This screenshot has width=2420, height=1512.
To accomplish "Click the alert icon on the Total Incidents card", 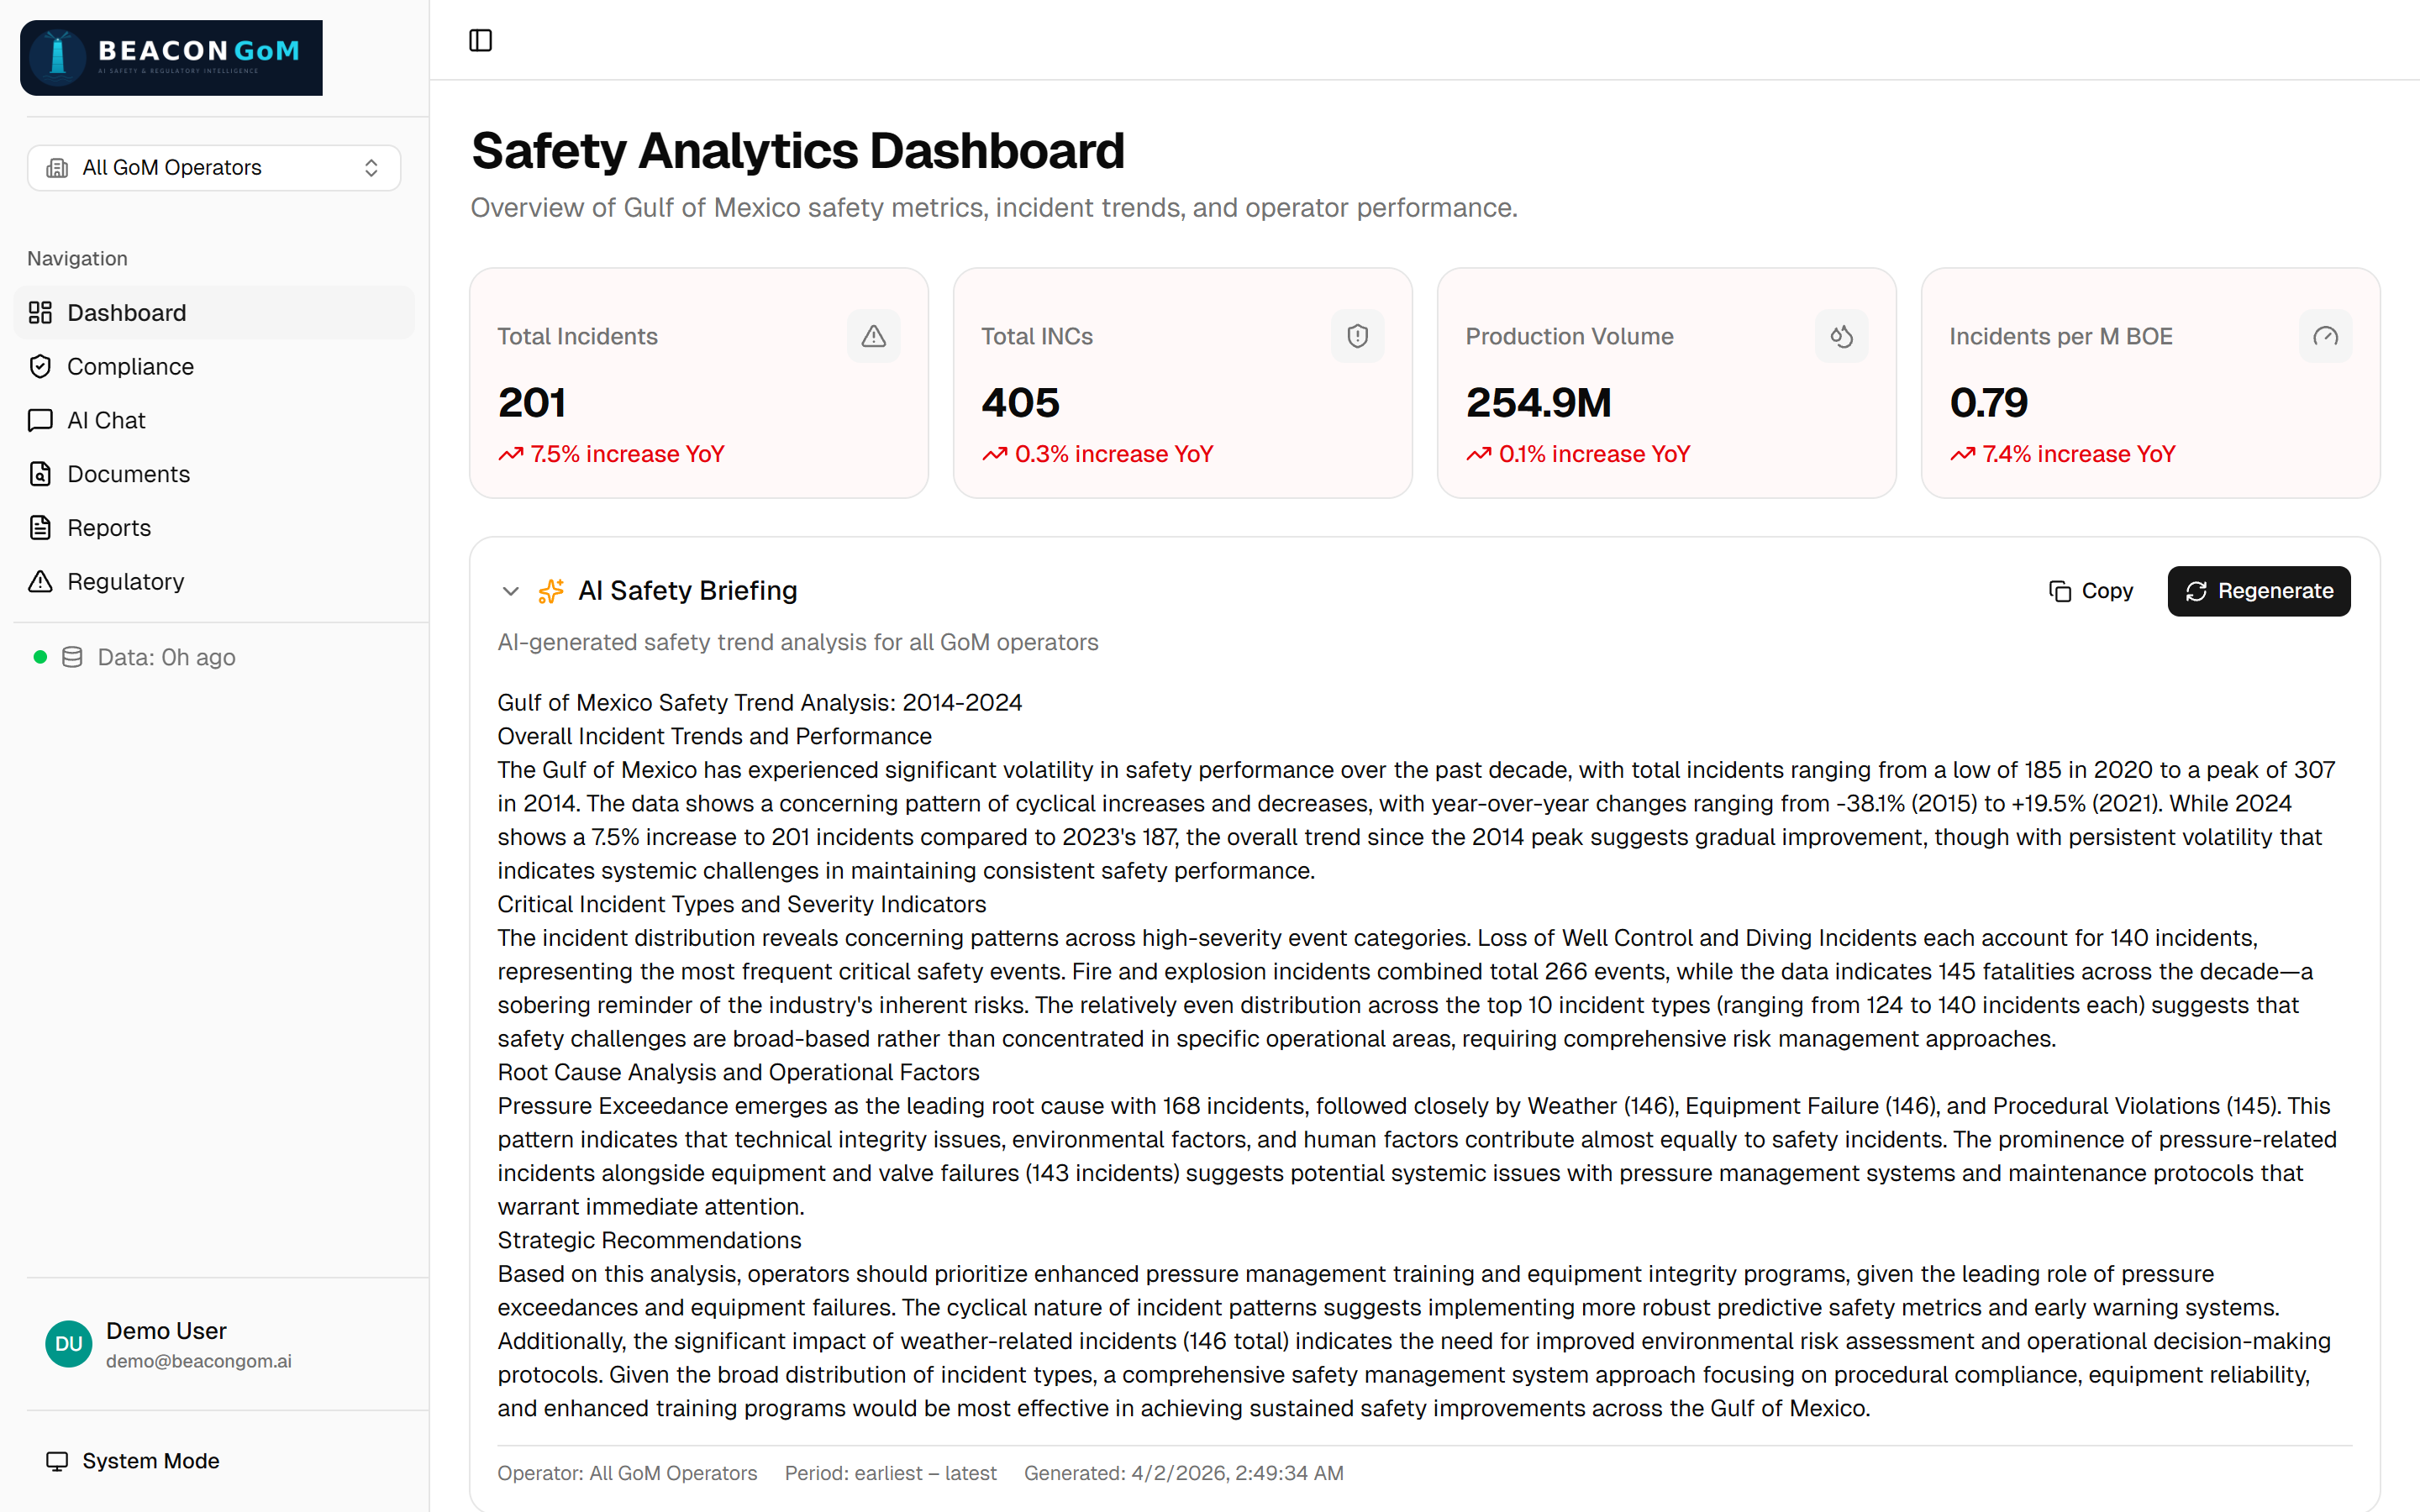I will (873, 336).
